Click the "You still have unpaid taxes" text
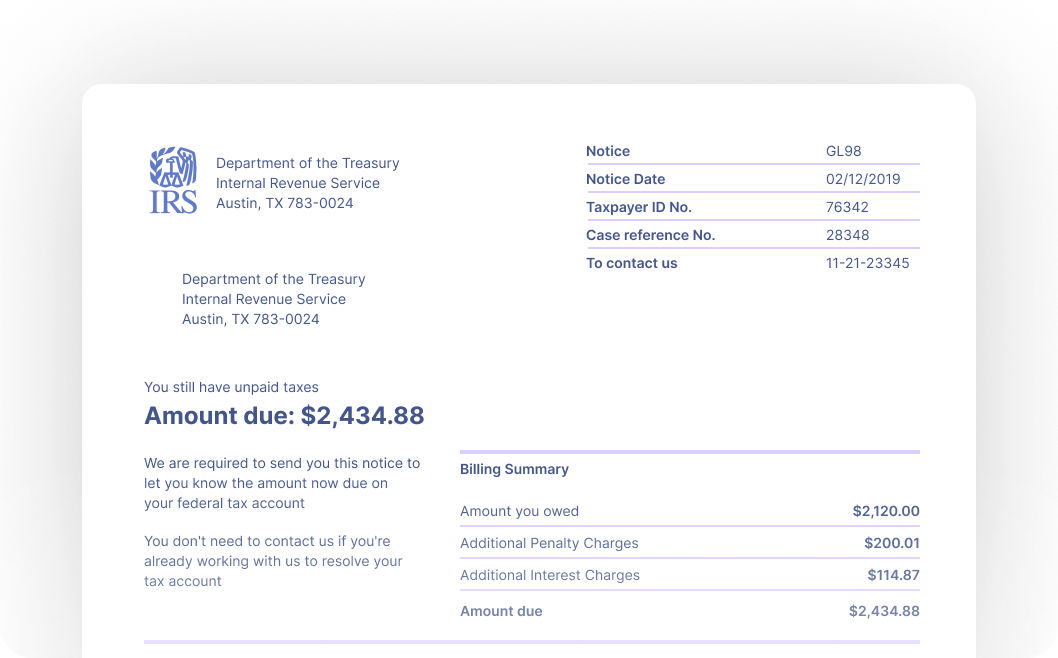The width and height of the screenshot is (1058, 658). [231, 387]
